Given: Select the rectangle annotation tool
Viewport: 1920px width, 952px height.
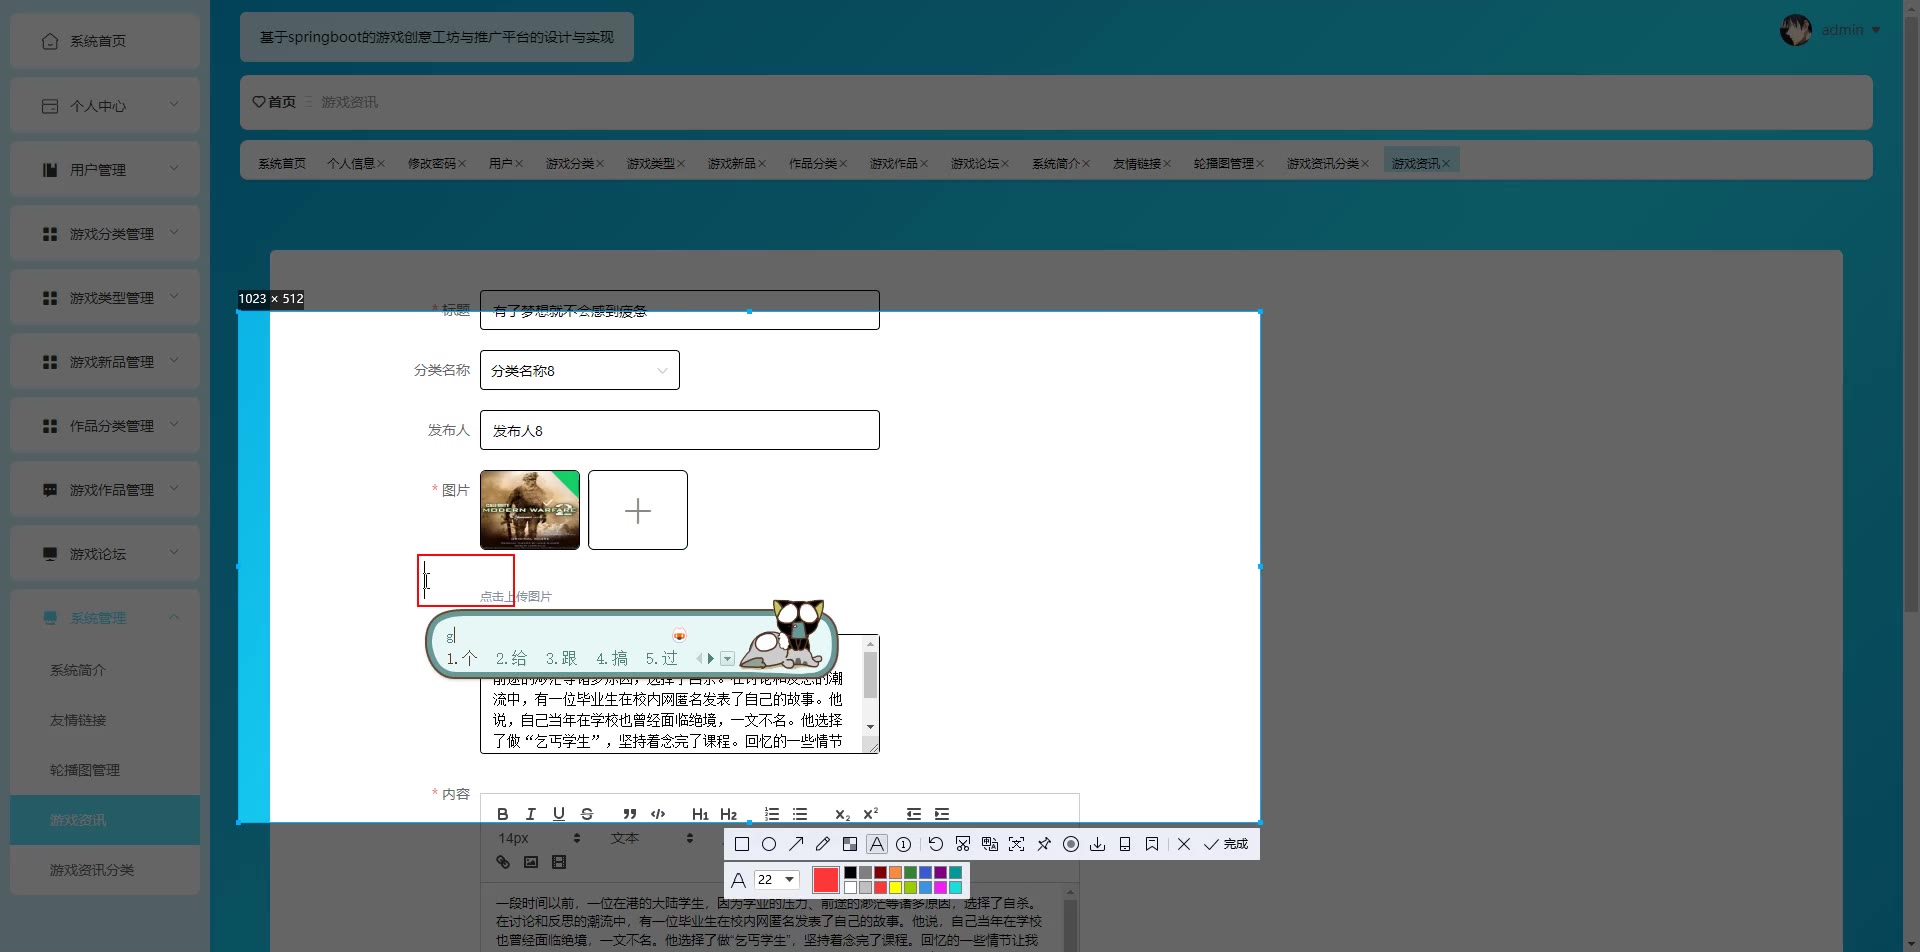Looking at the screenshot, I should pyautogui.click(x=741, y=844).
